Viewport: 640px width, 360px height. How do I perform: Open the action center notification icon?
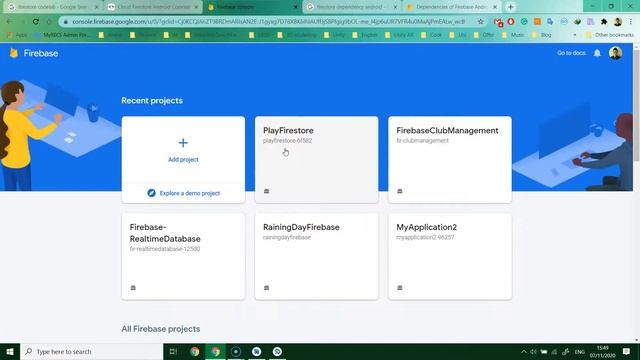click(x=627, y=351)
